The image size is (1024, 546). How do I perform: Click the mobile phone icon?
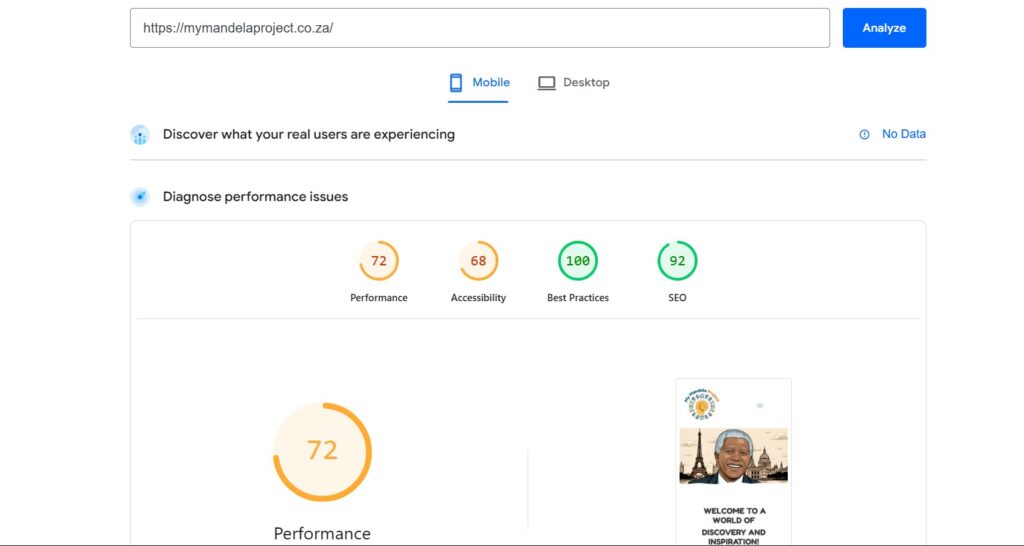pos(456,83)
